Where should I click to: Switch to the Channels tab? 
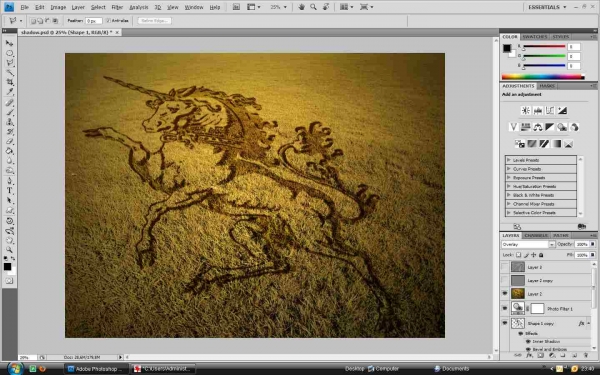tap(536, 235)
